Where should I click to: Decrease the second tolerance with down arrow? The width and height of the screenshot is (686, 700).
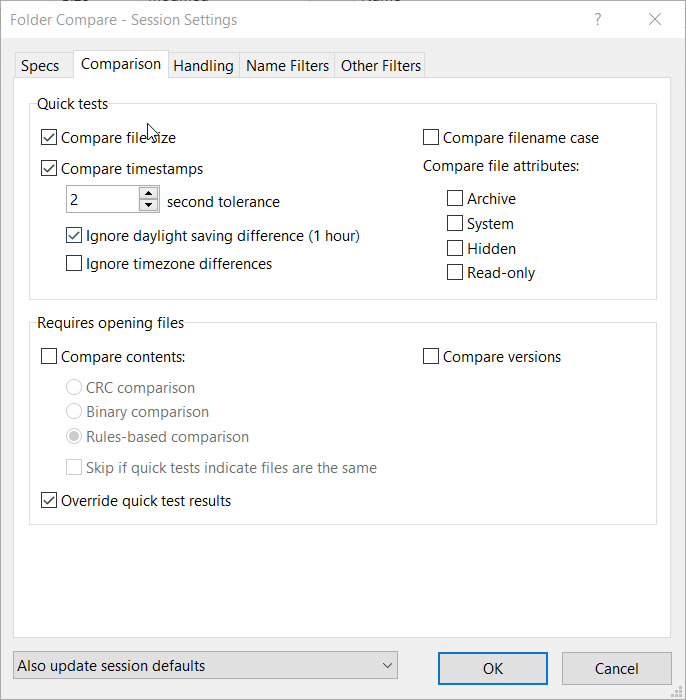pyautogui.click(x=149, y=206)
